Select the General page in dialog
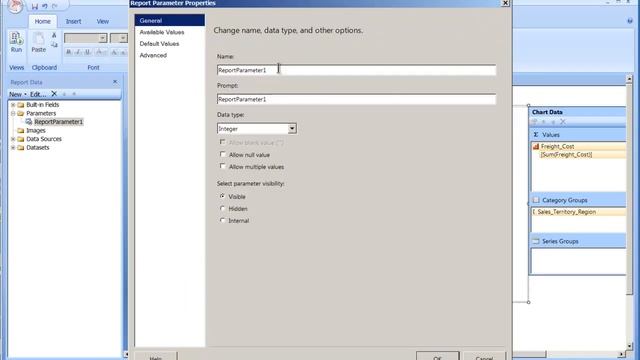 170,20
